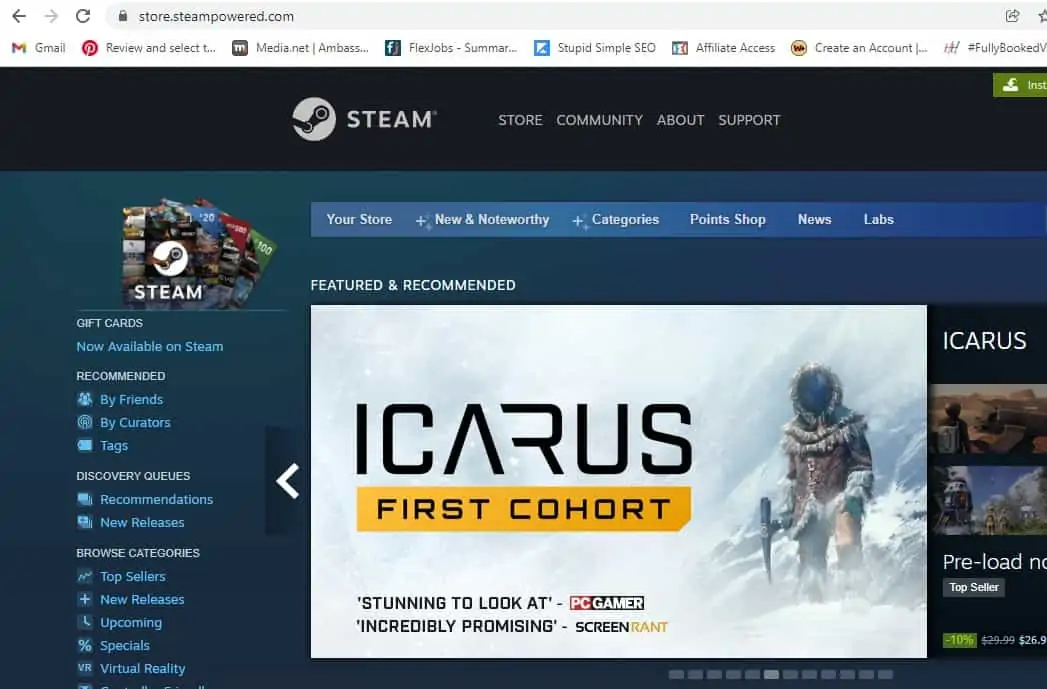Screen dimensions: 1047x689
Task: Click the share page icon in address bar
Action: pyautogui.click(x=1012, y=16)
